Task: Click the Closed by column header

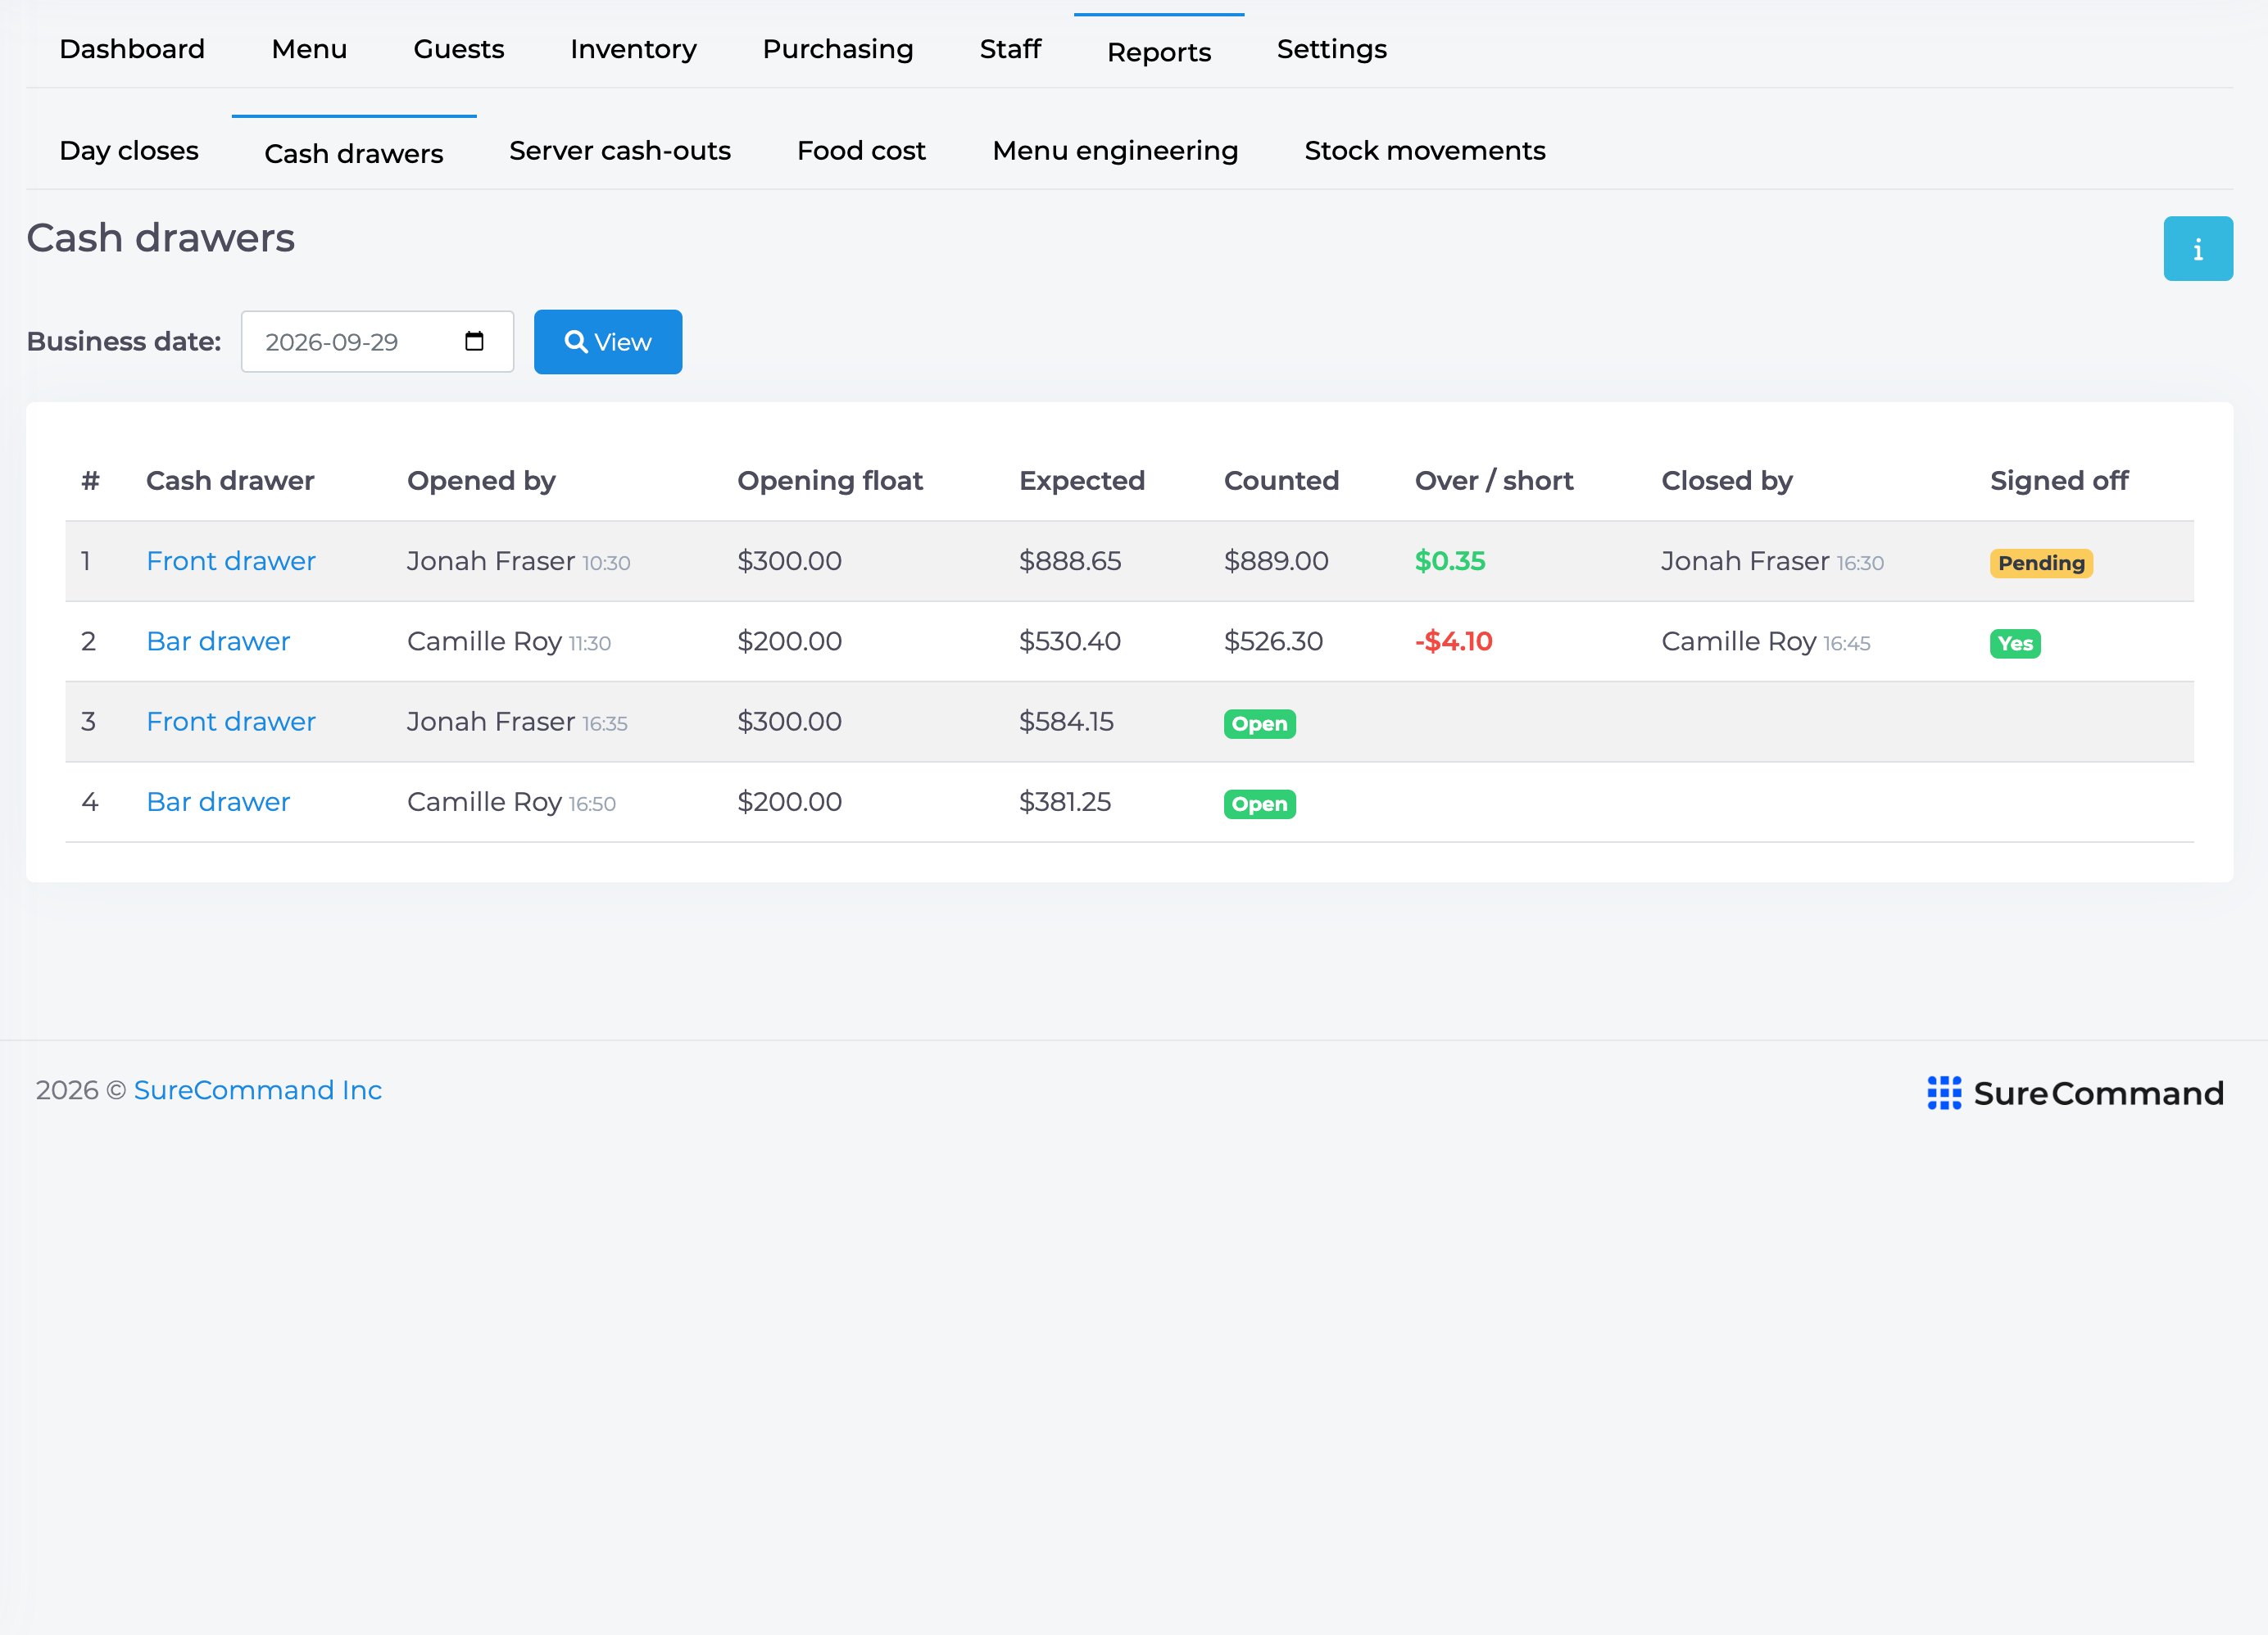Action: point(1726,481)
